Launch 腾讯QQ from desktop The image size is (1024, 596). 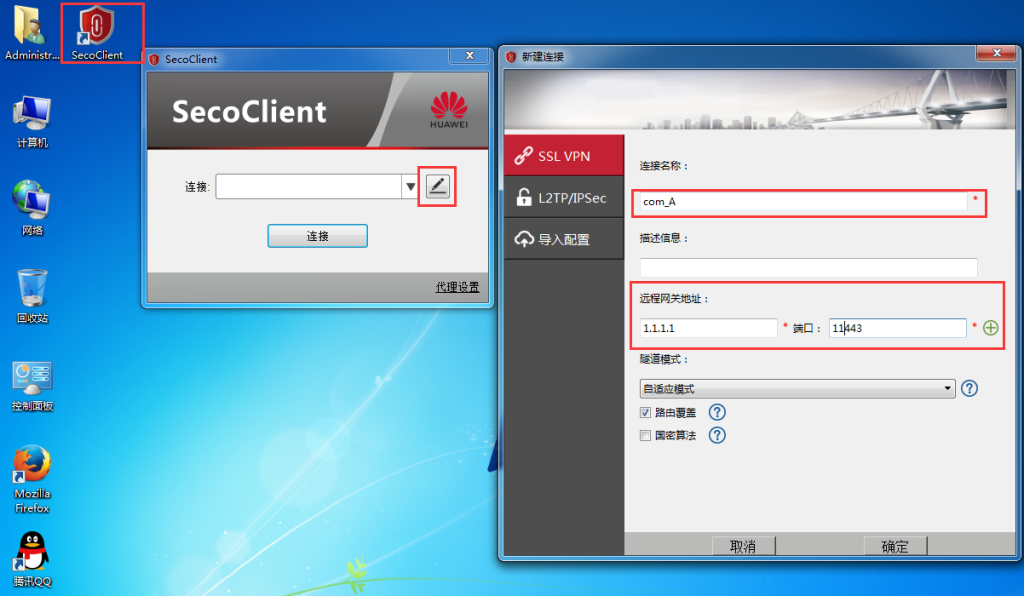[x=32, y=559]
